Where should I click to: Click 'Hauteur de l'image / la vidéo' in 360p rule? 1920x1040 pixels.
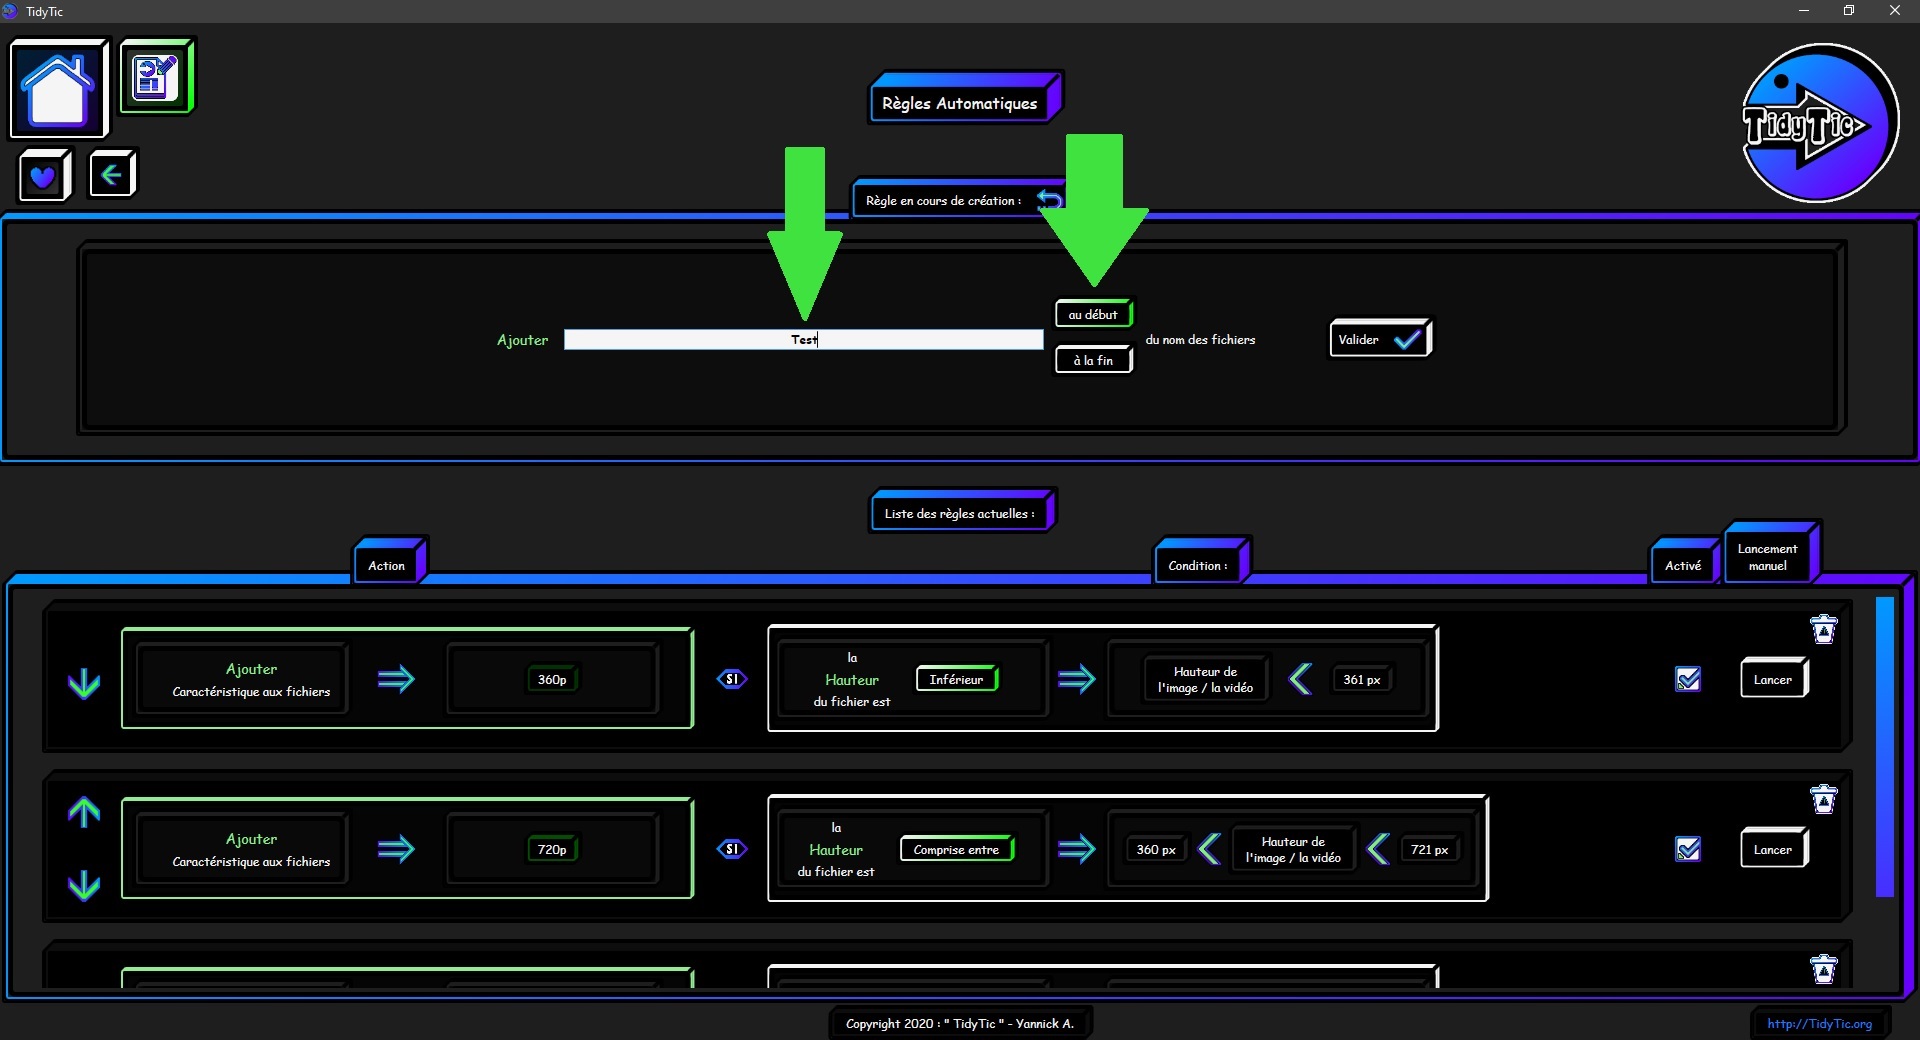1205,679
